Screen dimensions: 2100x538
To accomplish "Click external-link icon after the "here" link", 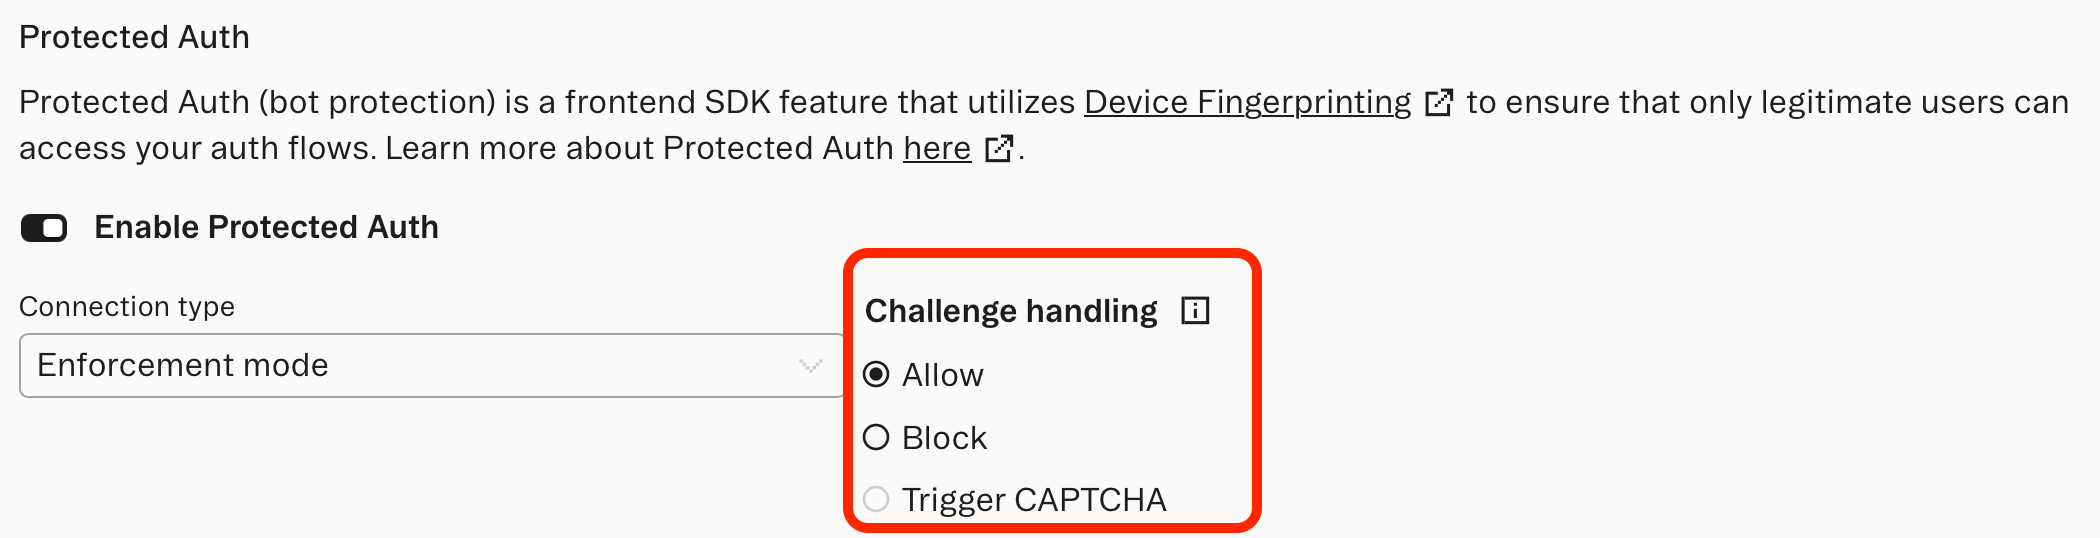I will (999, 148).
